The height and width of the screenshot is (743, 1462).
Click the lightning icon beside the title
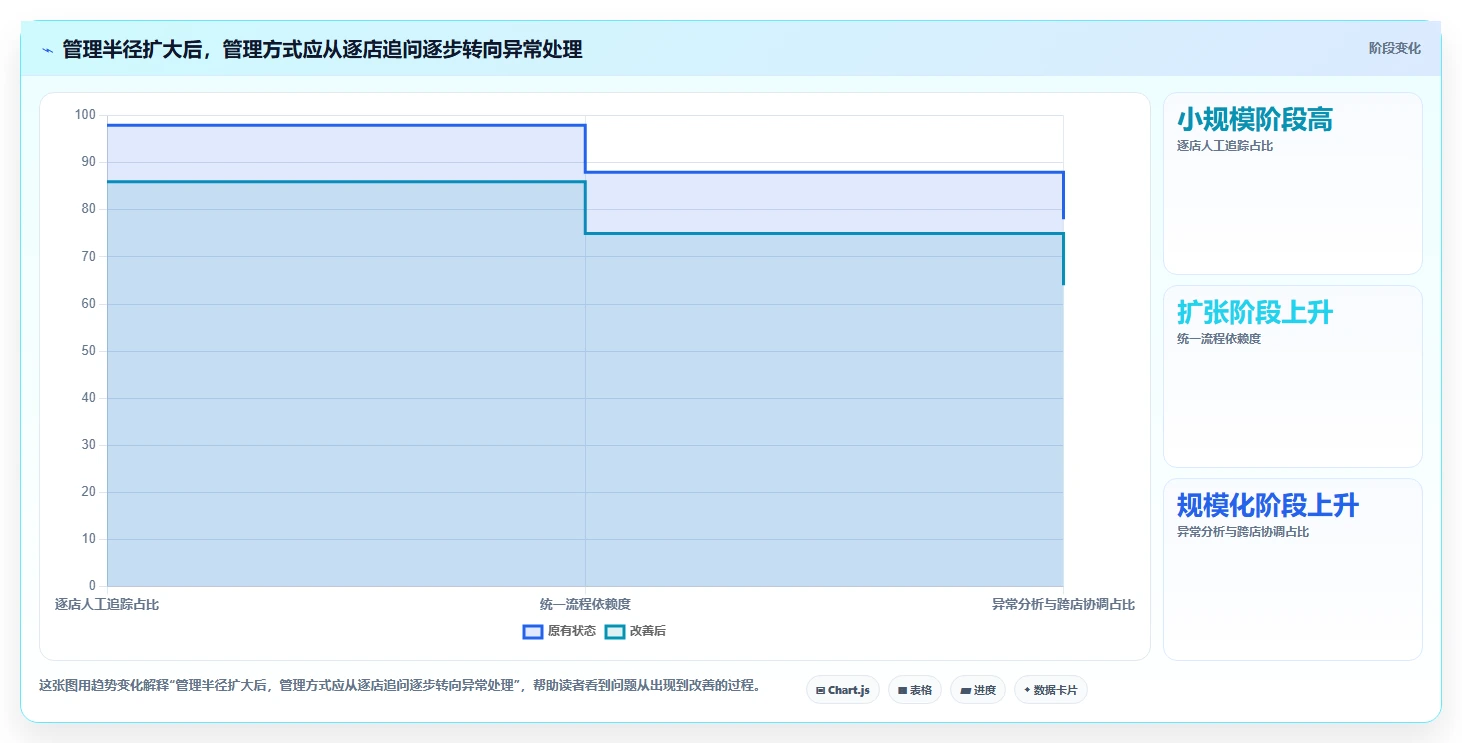48,50
